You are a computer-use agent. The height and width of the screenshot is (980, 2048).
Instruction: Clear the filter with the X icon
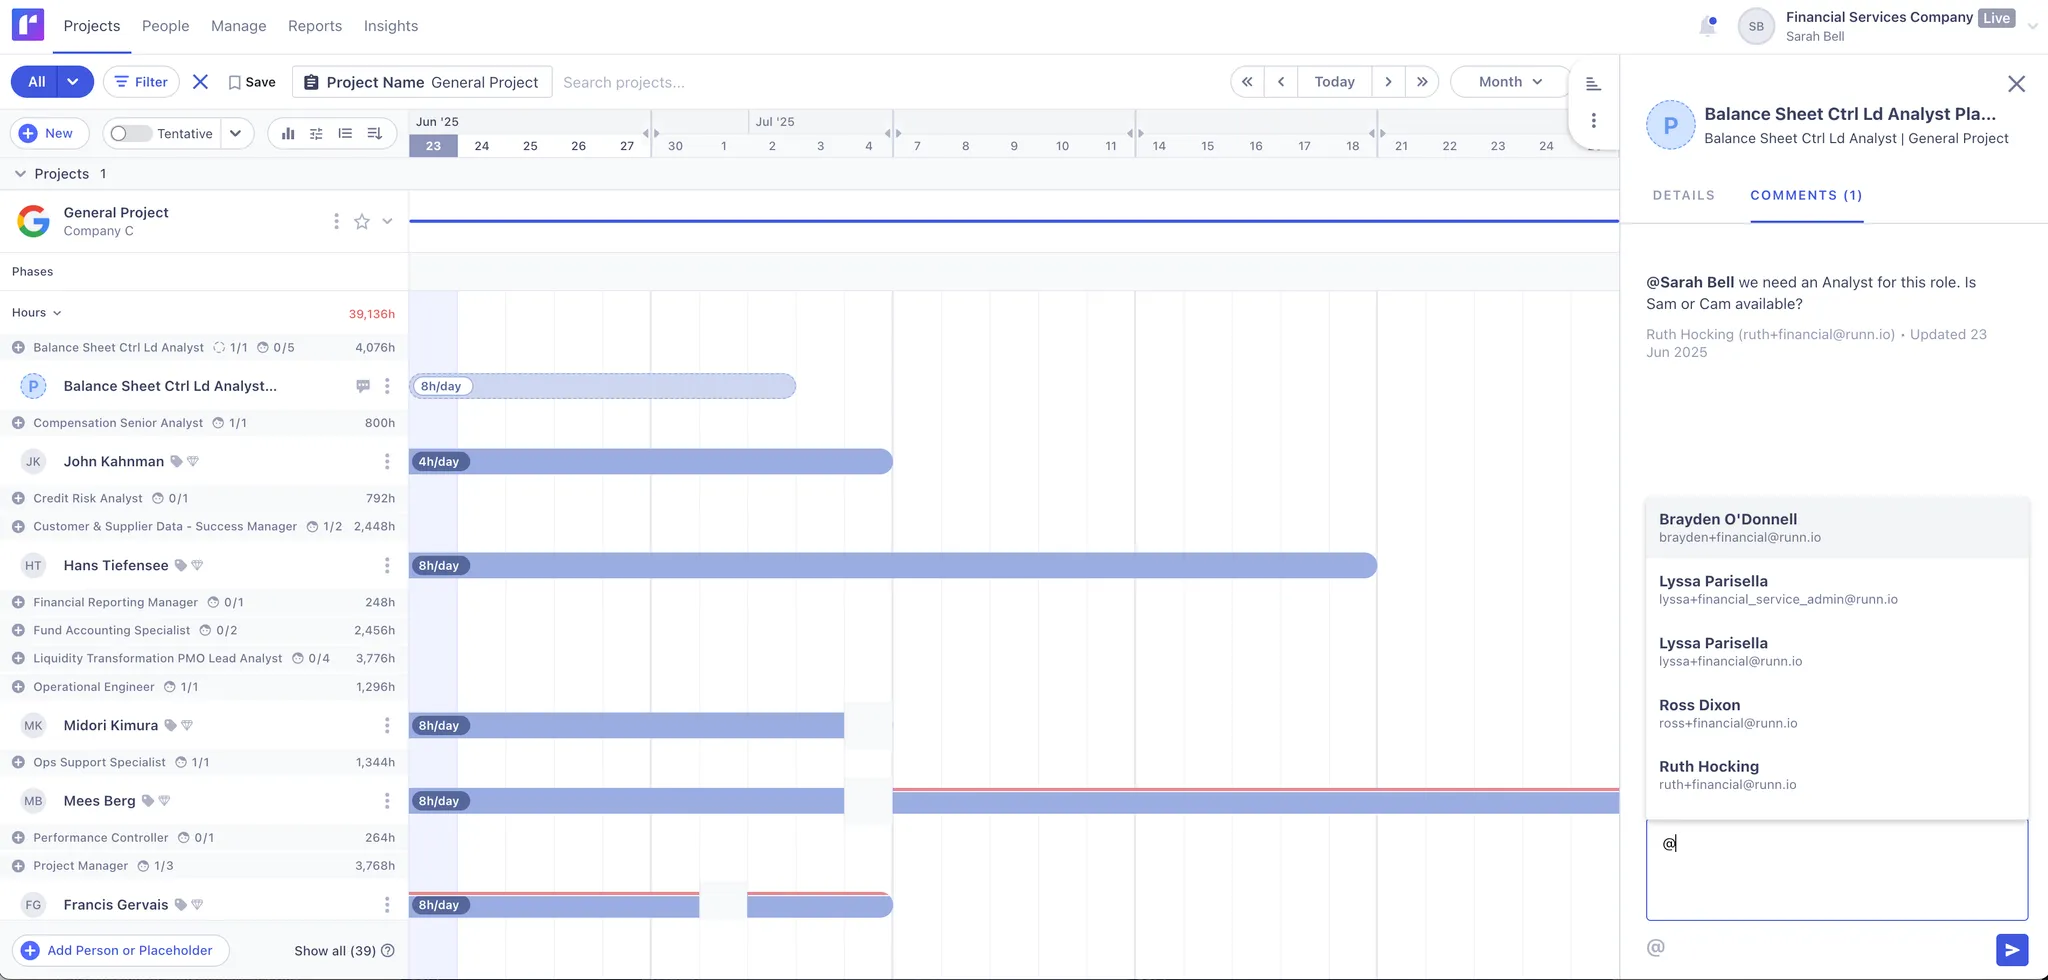(200, 82)
